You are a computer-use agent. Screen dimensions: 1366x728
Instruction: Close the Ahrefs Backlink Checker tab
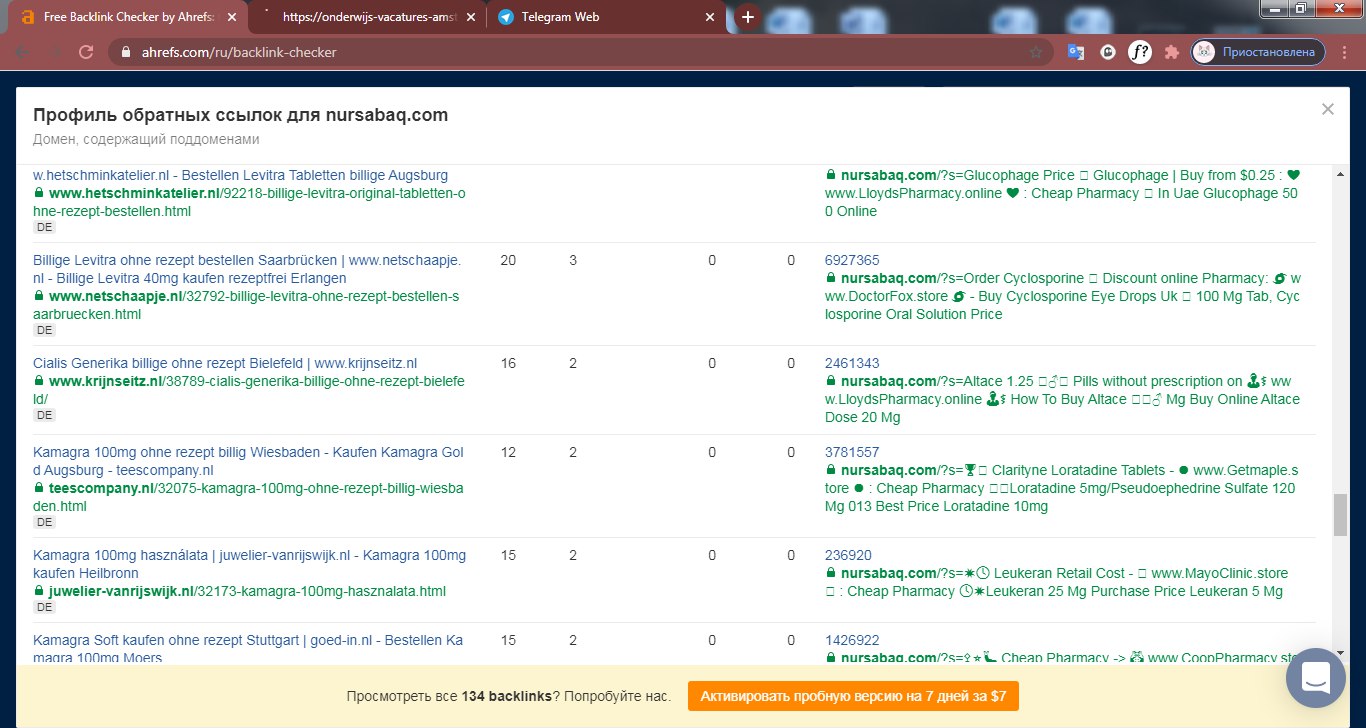click(x=232, y=18)
